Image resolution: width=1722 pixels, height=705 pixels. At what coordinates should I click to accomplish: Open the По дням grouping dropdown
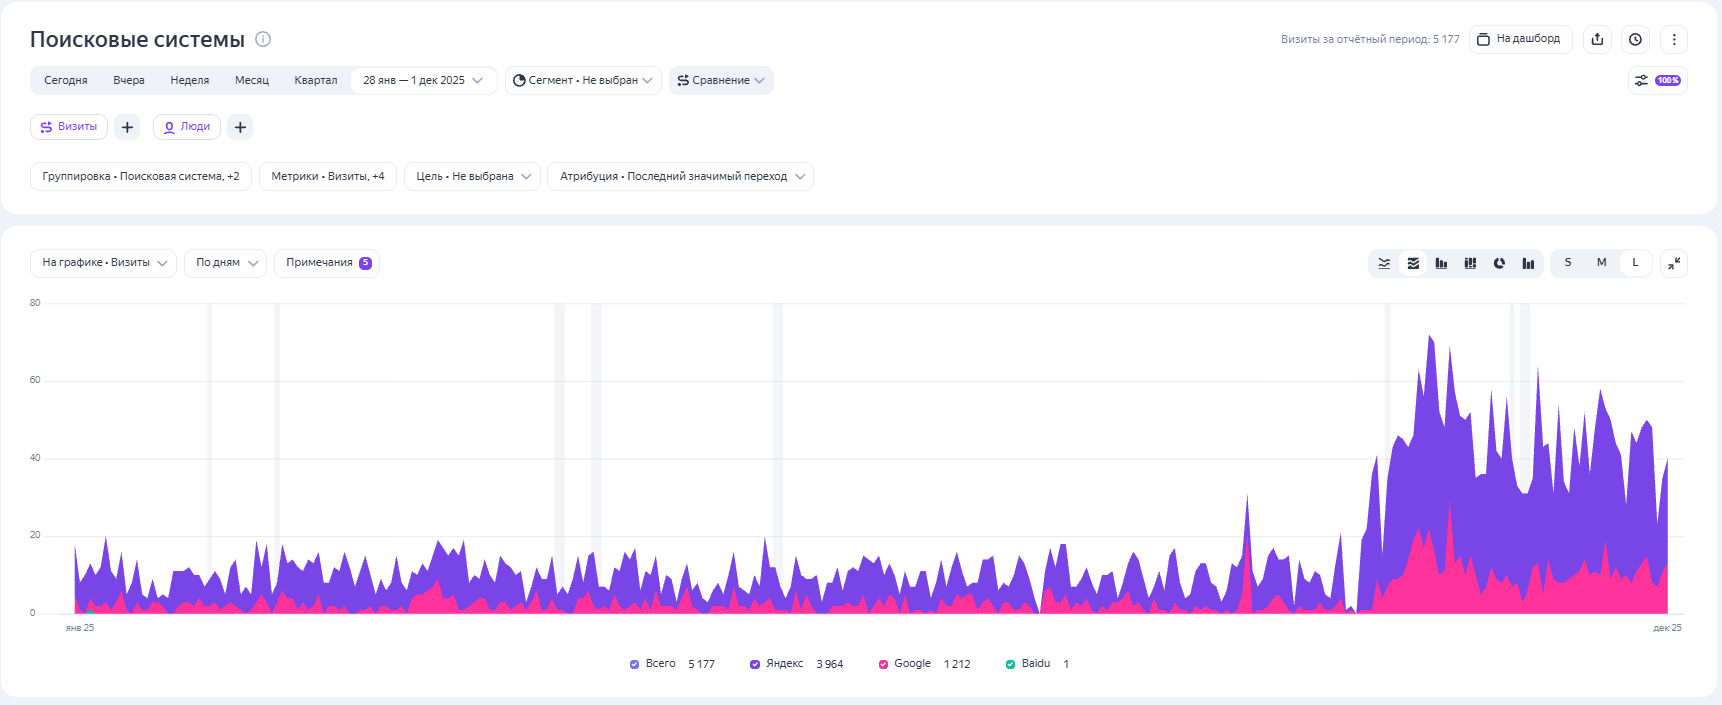point(225,263)
